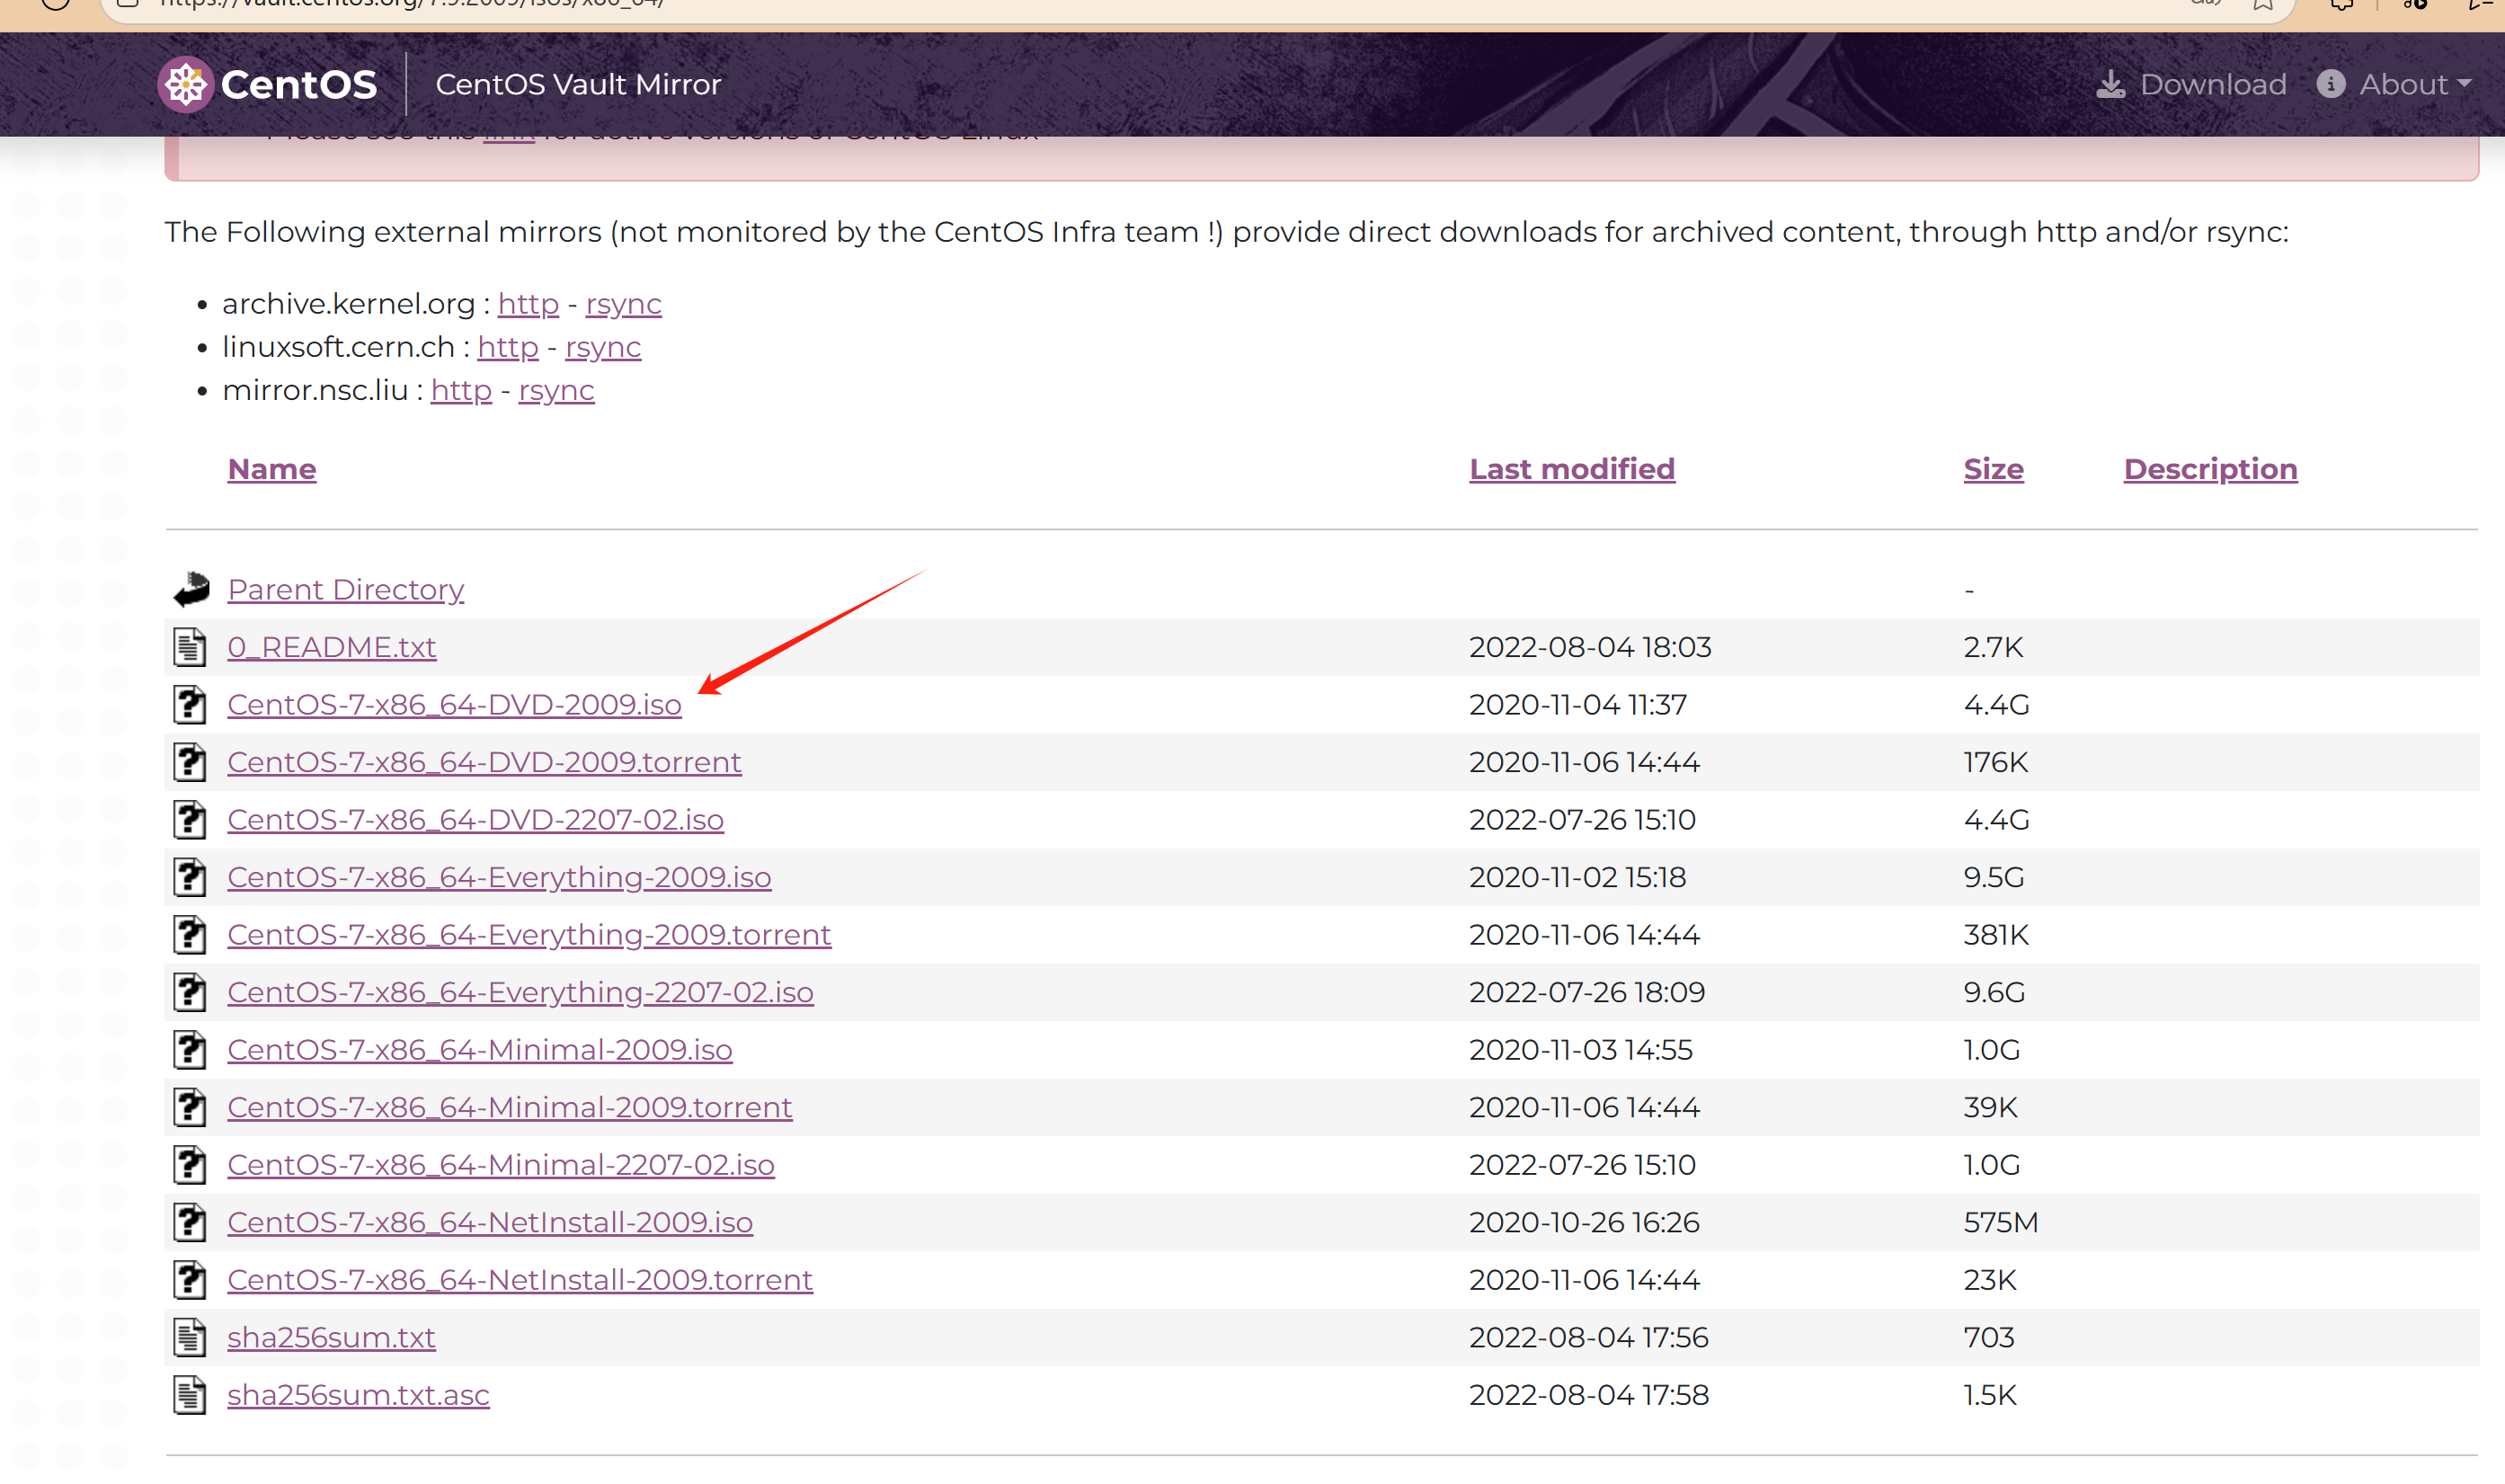Viewport: 2505px width, 1484px height.
Task: Click the unknown-file icon beside DVD-2009.iso
Action: (190, 705)
